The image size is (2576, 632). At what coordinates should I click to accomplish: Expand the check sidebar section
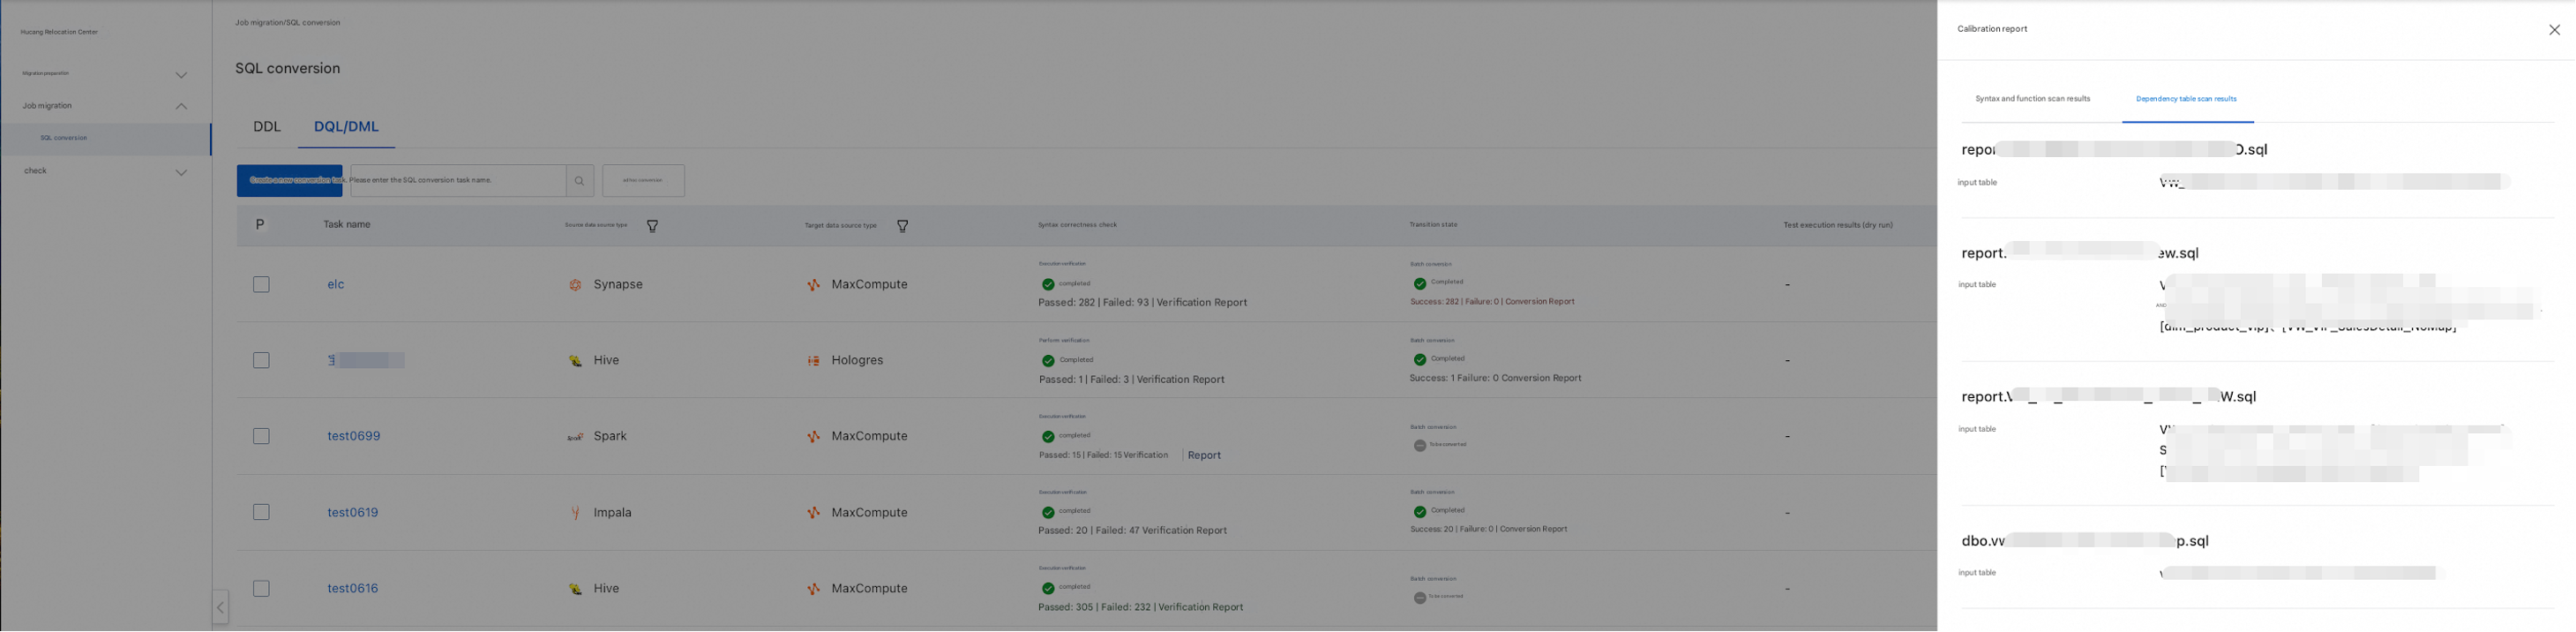point(181,172)
